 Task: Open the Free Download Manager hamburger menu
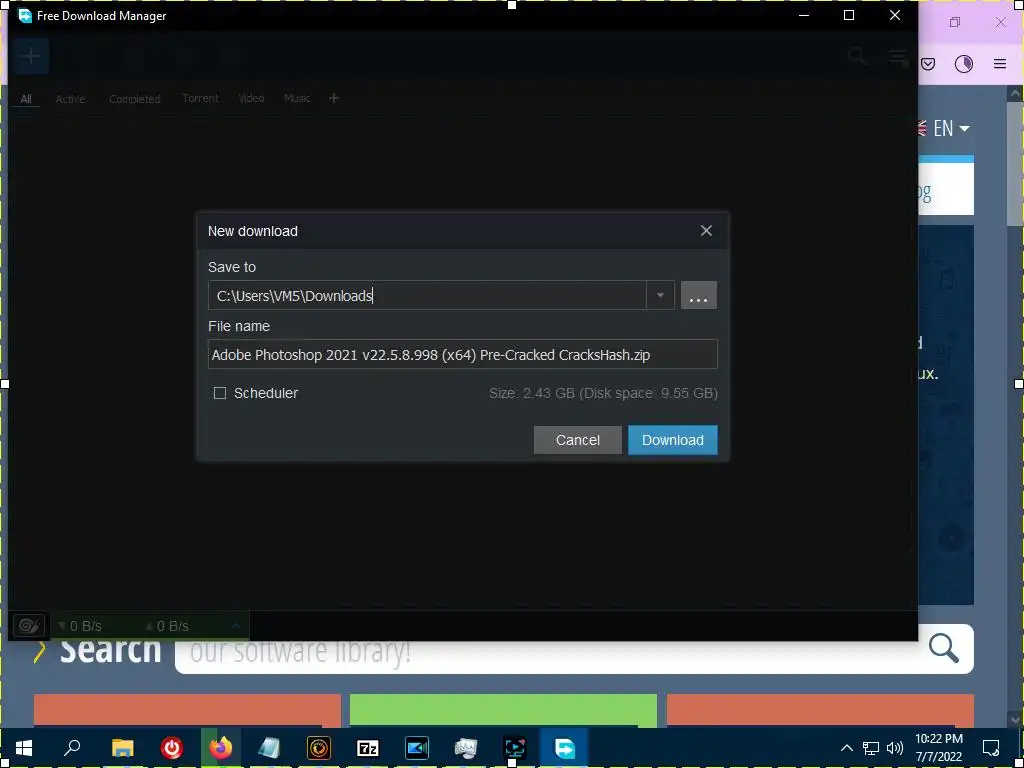899,57
